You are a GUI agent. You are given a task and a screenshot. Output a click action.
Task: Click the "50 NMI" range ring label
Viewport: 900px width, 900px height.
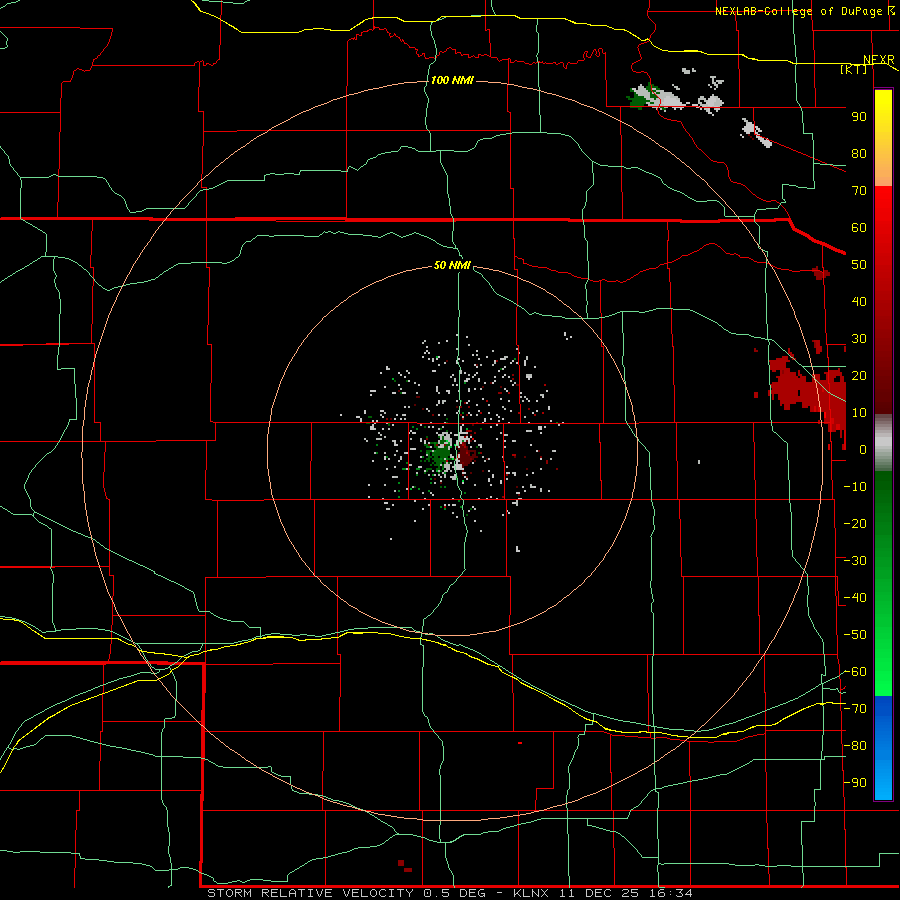click(x=452, y=265)
